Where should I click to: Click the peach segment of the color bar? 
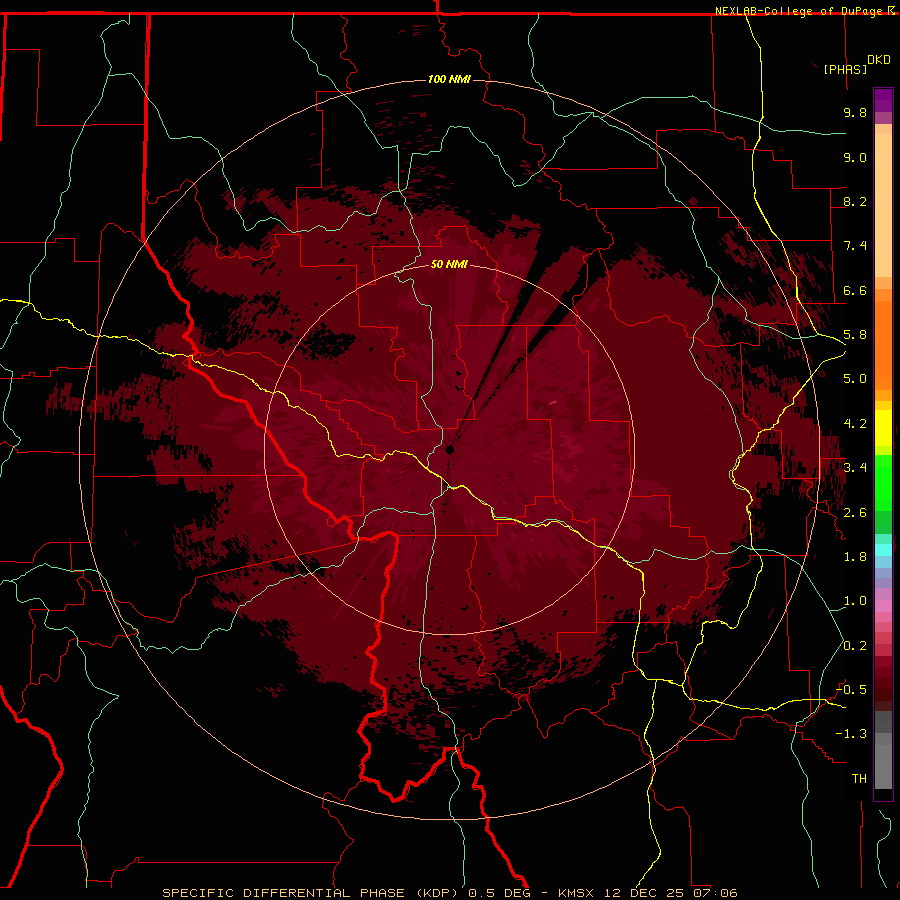[x=883, y=204]
